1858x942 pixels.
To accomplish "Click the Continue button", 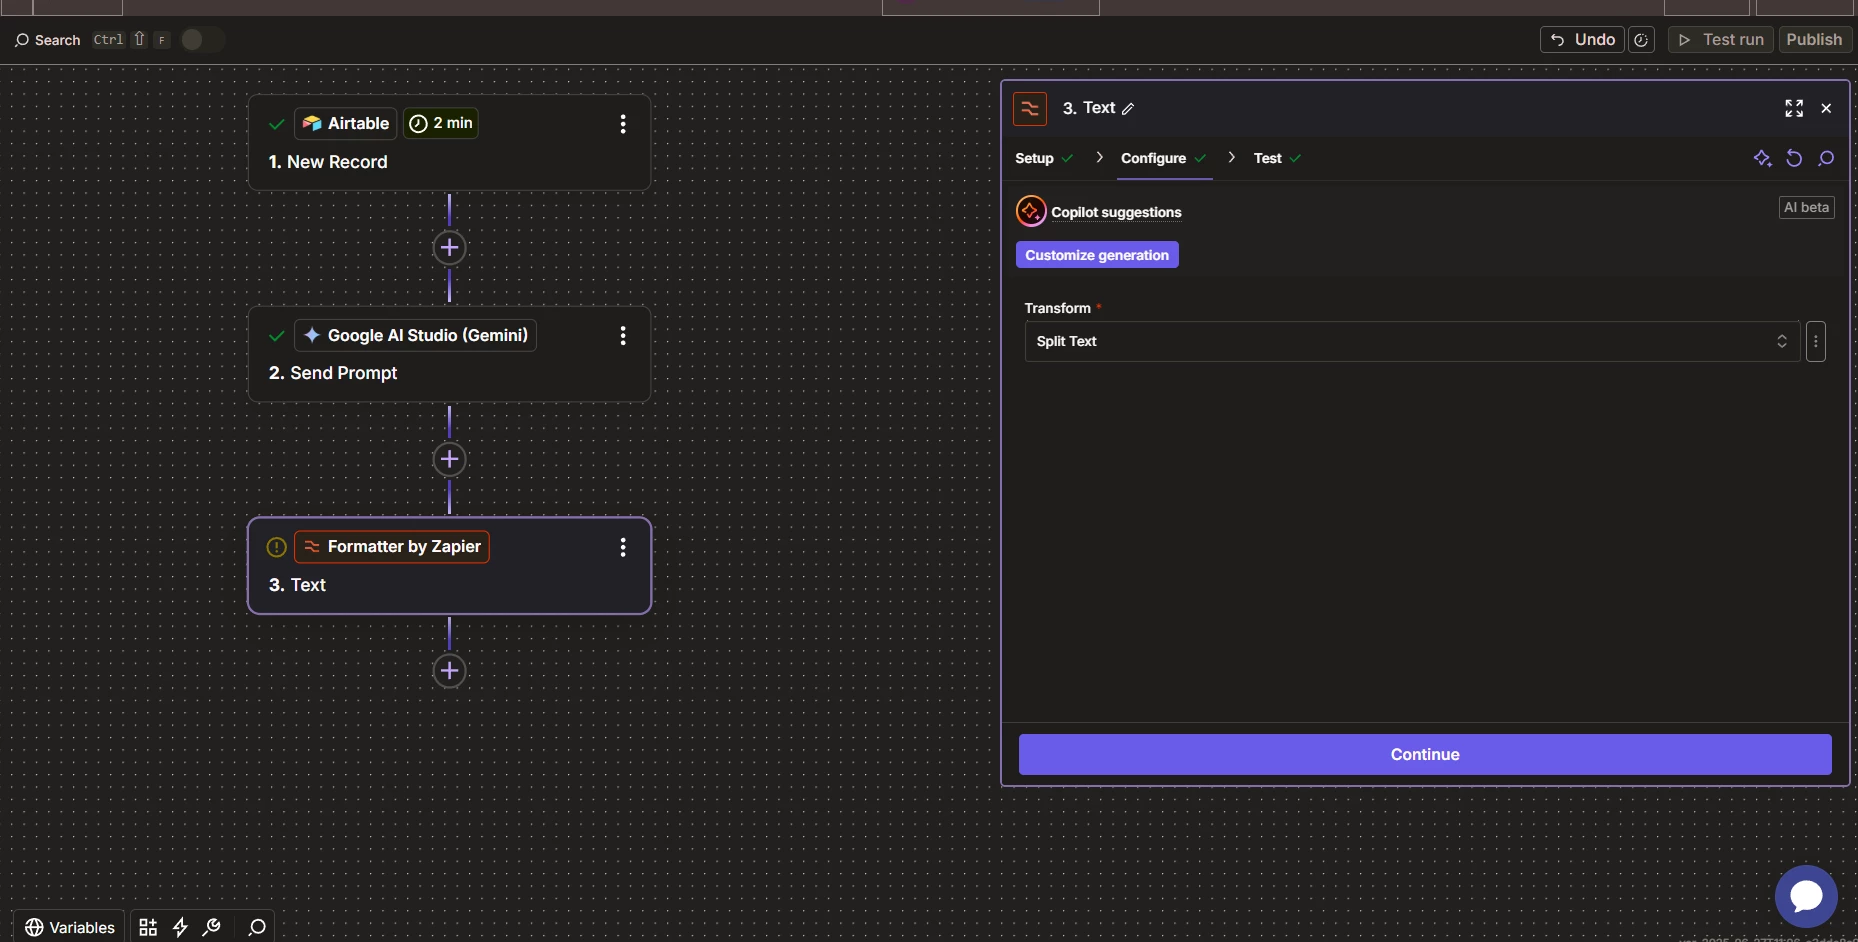I will pyautogui.click(x=1425, y=754).
